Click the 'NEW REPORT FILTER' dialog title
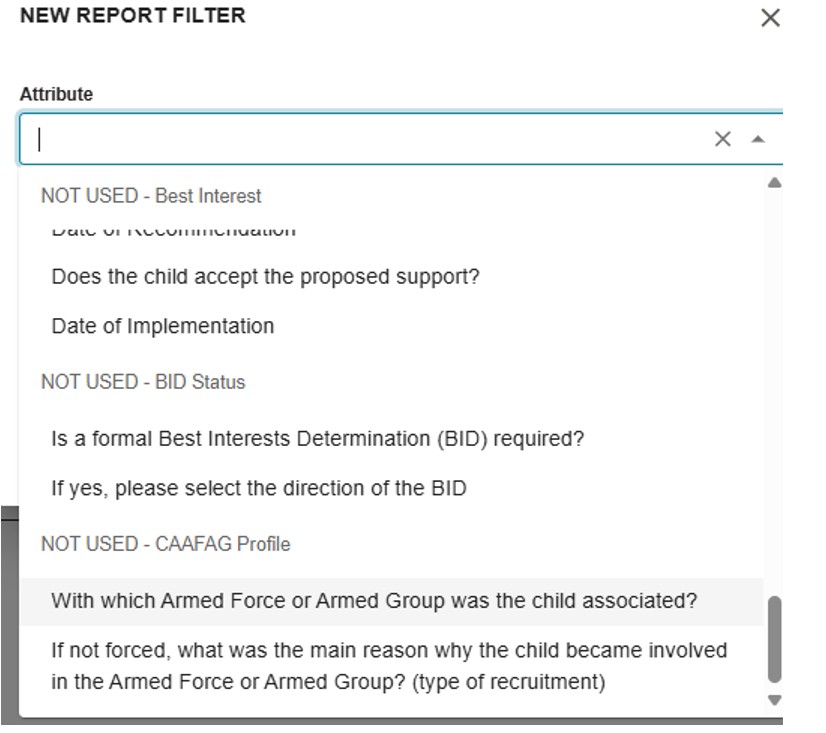This screenshot has width=826, height=733. [x=132, y=16]
